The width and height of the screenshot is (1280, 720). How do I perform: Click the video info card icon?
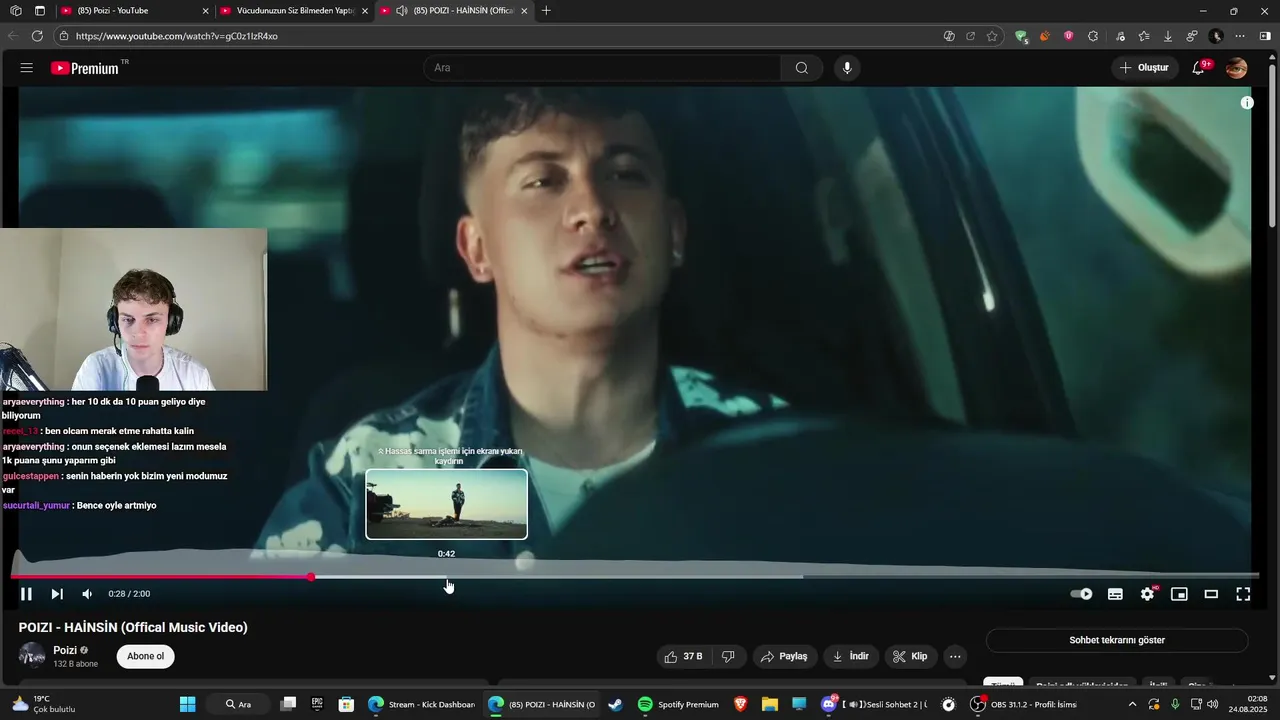click(1247, 103)
